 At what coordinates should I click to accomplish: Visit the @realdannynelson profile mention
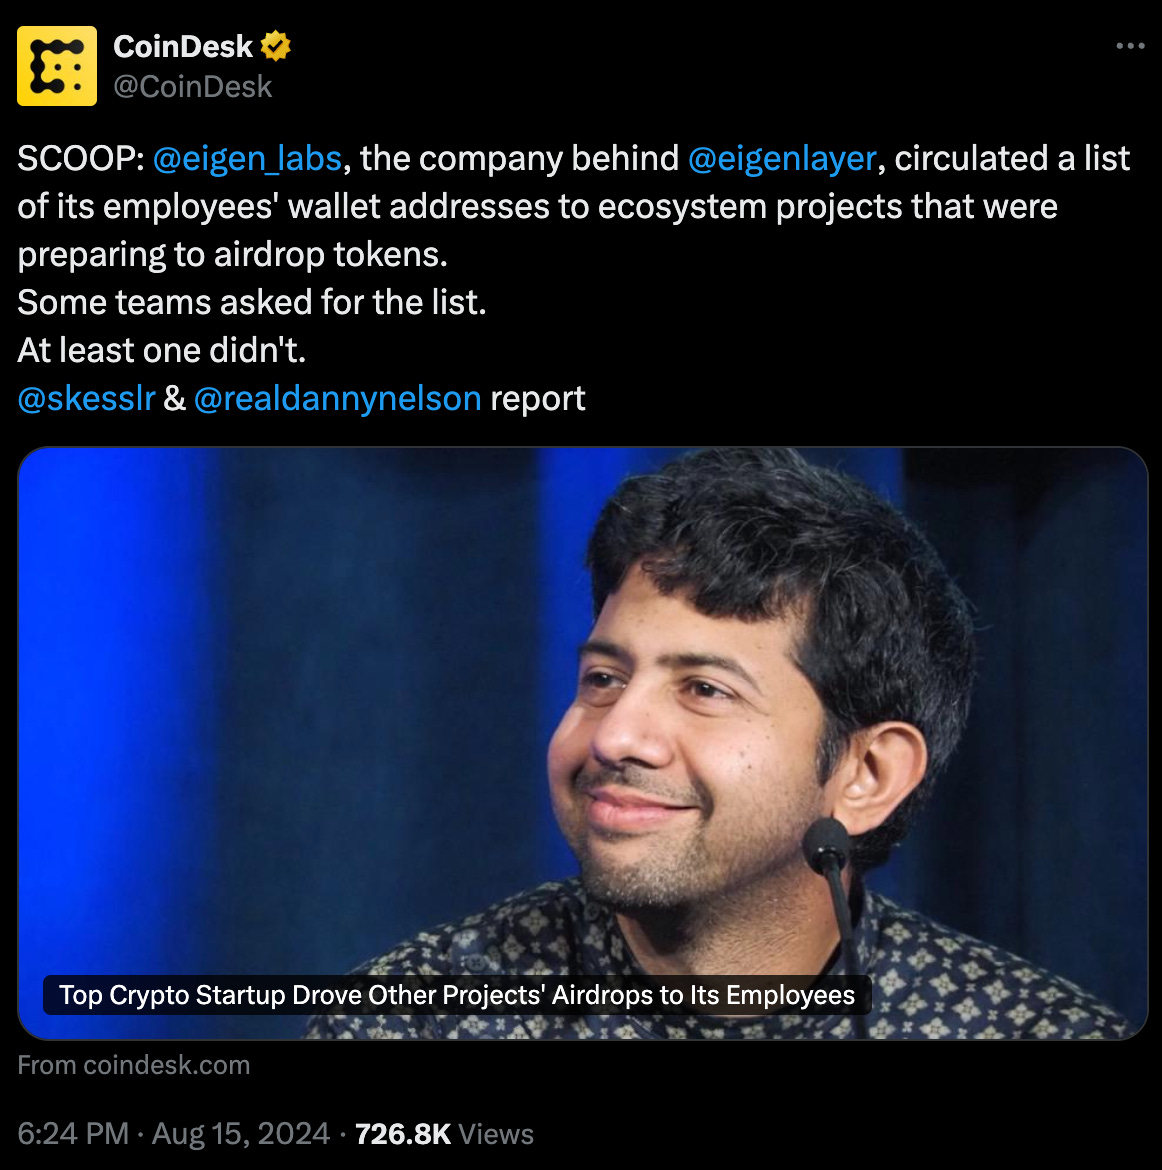(x=337, y=398)
